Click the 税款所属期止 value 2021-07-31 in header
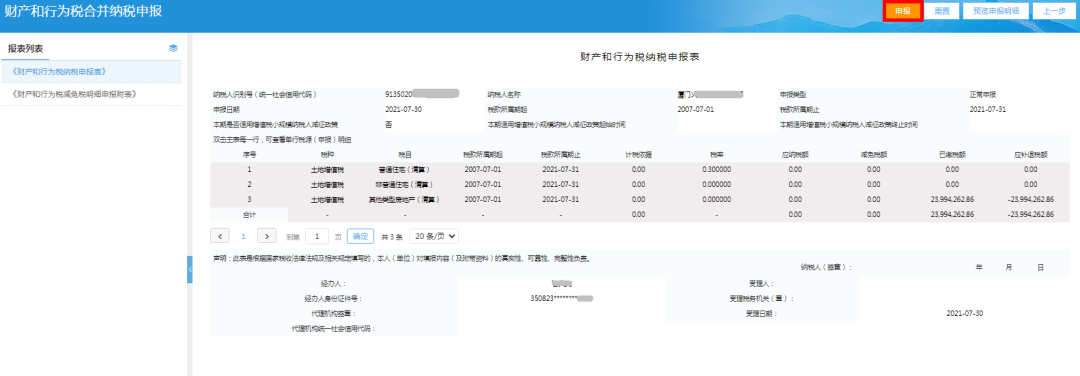 pyautogui.click(x=988, y=109)
